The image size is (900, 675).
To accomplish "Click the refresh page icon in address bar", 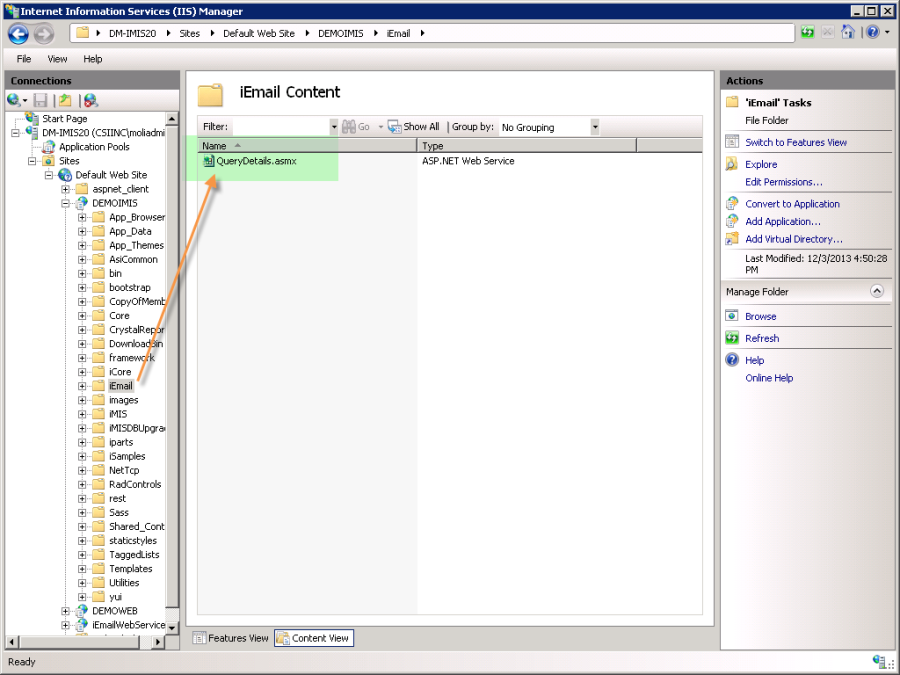I will coord(807,33).
